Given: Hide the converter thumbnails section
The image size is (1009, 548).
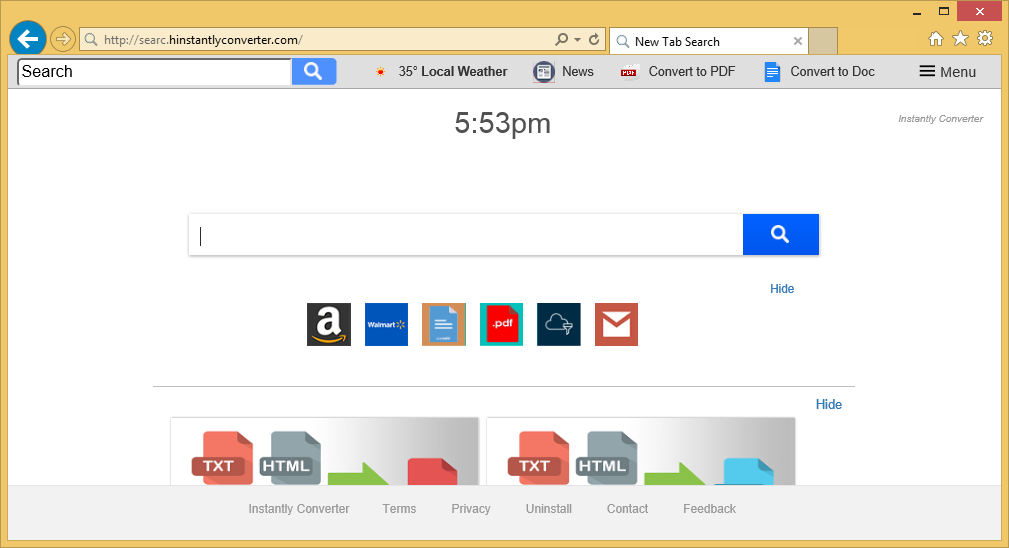Looking at the screenshot, I should point(828,405).
